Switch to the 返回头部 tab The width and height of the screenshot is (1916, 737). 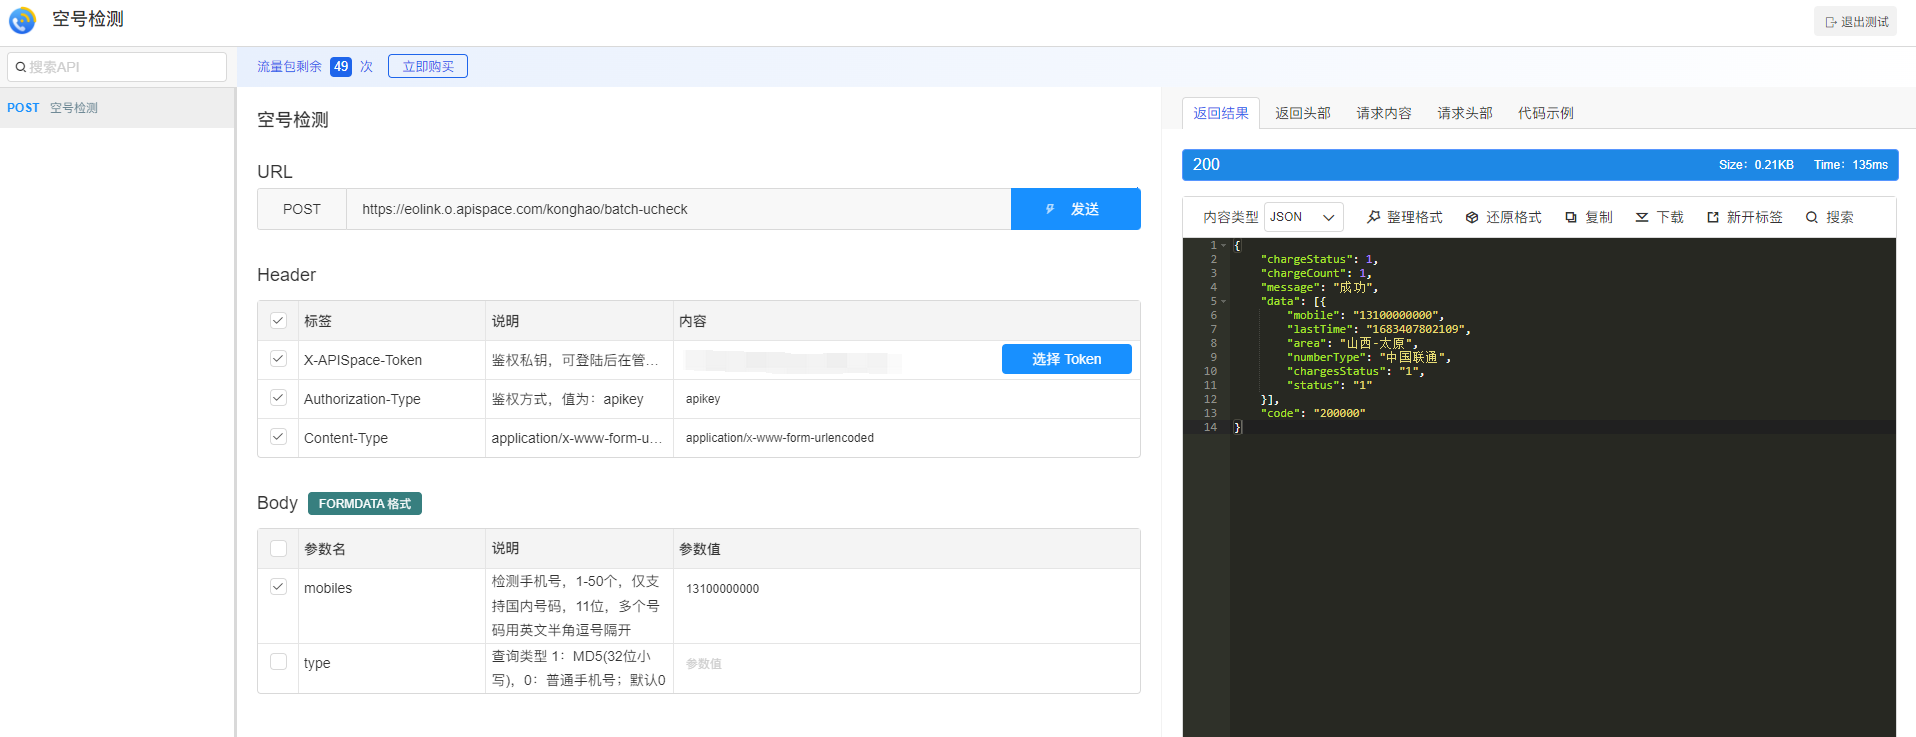pos(1302,113)
